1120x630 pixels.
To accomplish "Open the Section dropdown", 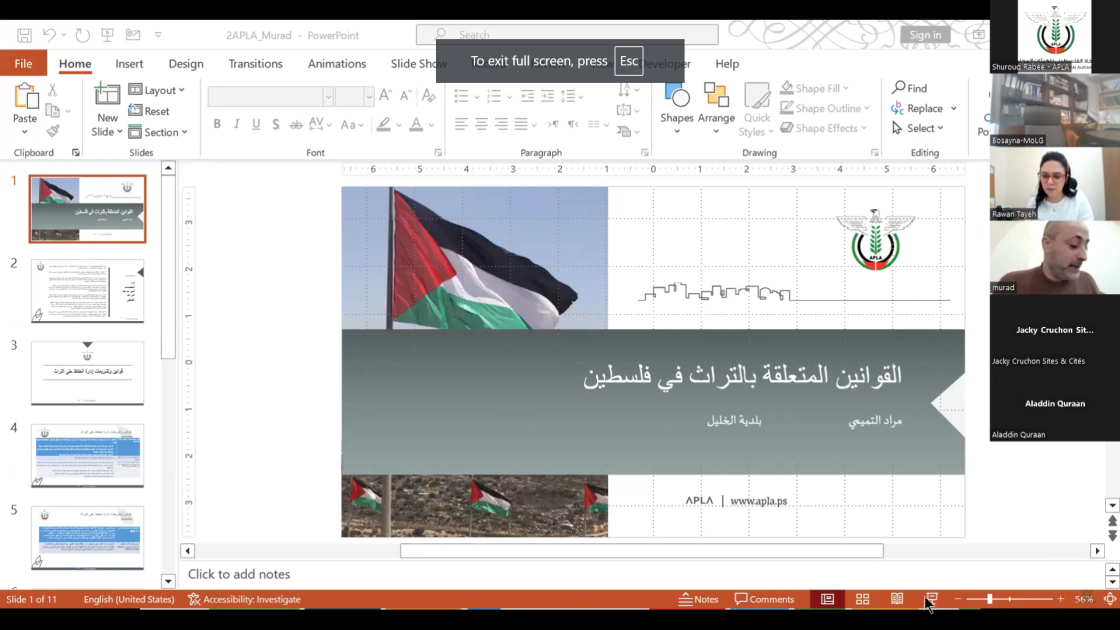I will click(x=158, y=132).
